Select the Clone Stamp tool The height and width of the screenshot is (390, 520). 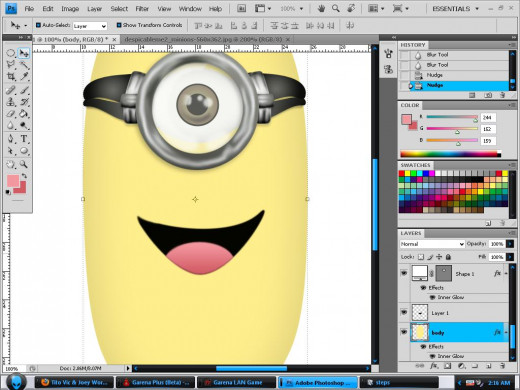(11, 102)
